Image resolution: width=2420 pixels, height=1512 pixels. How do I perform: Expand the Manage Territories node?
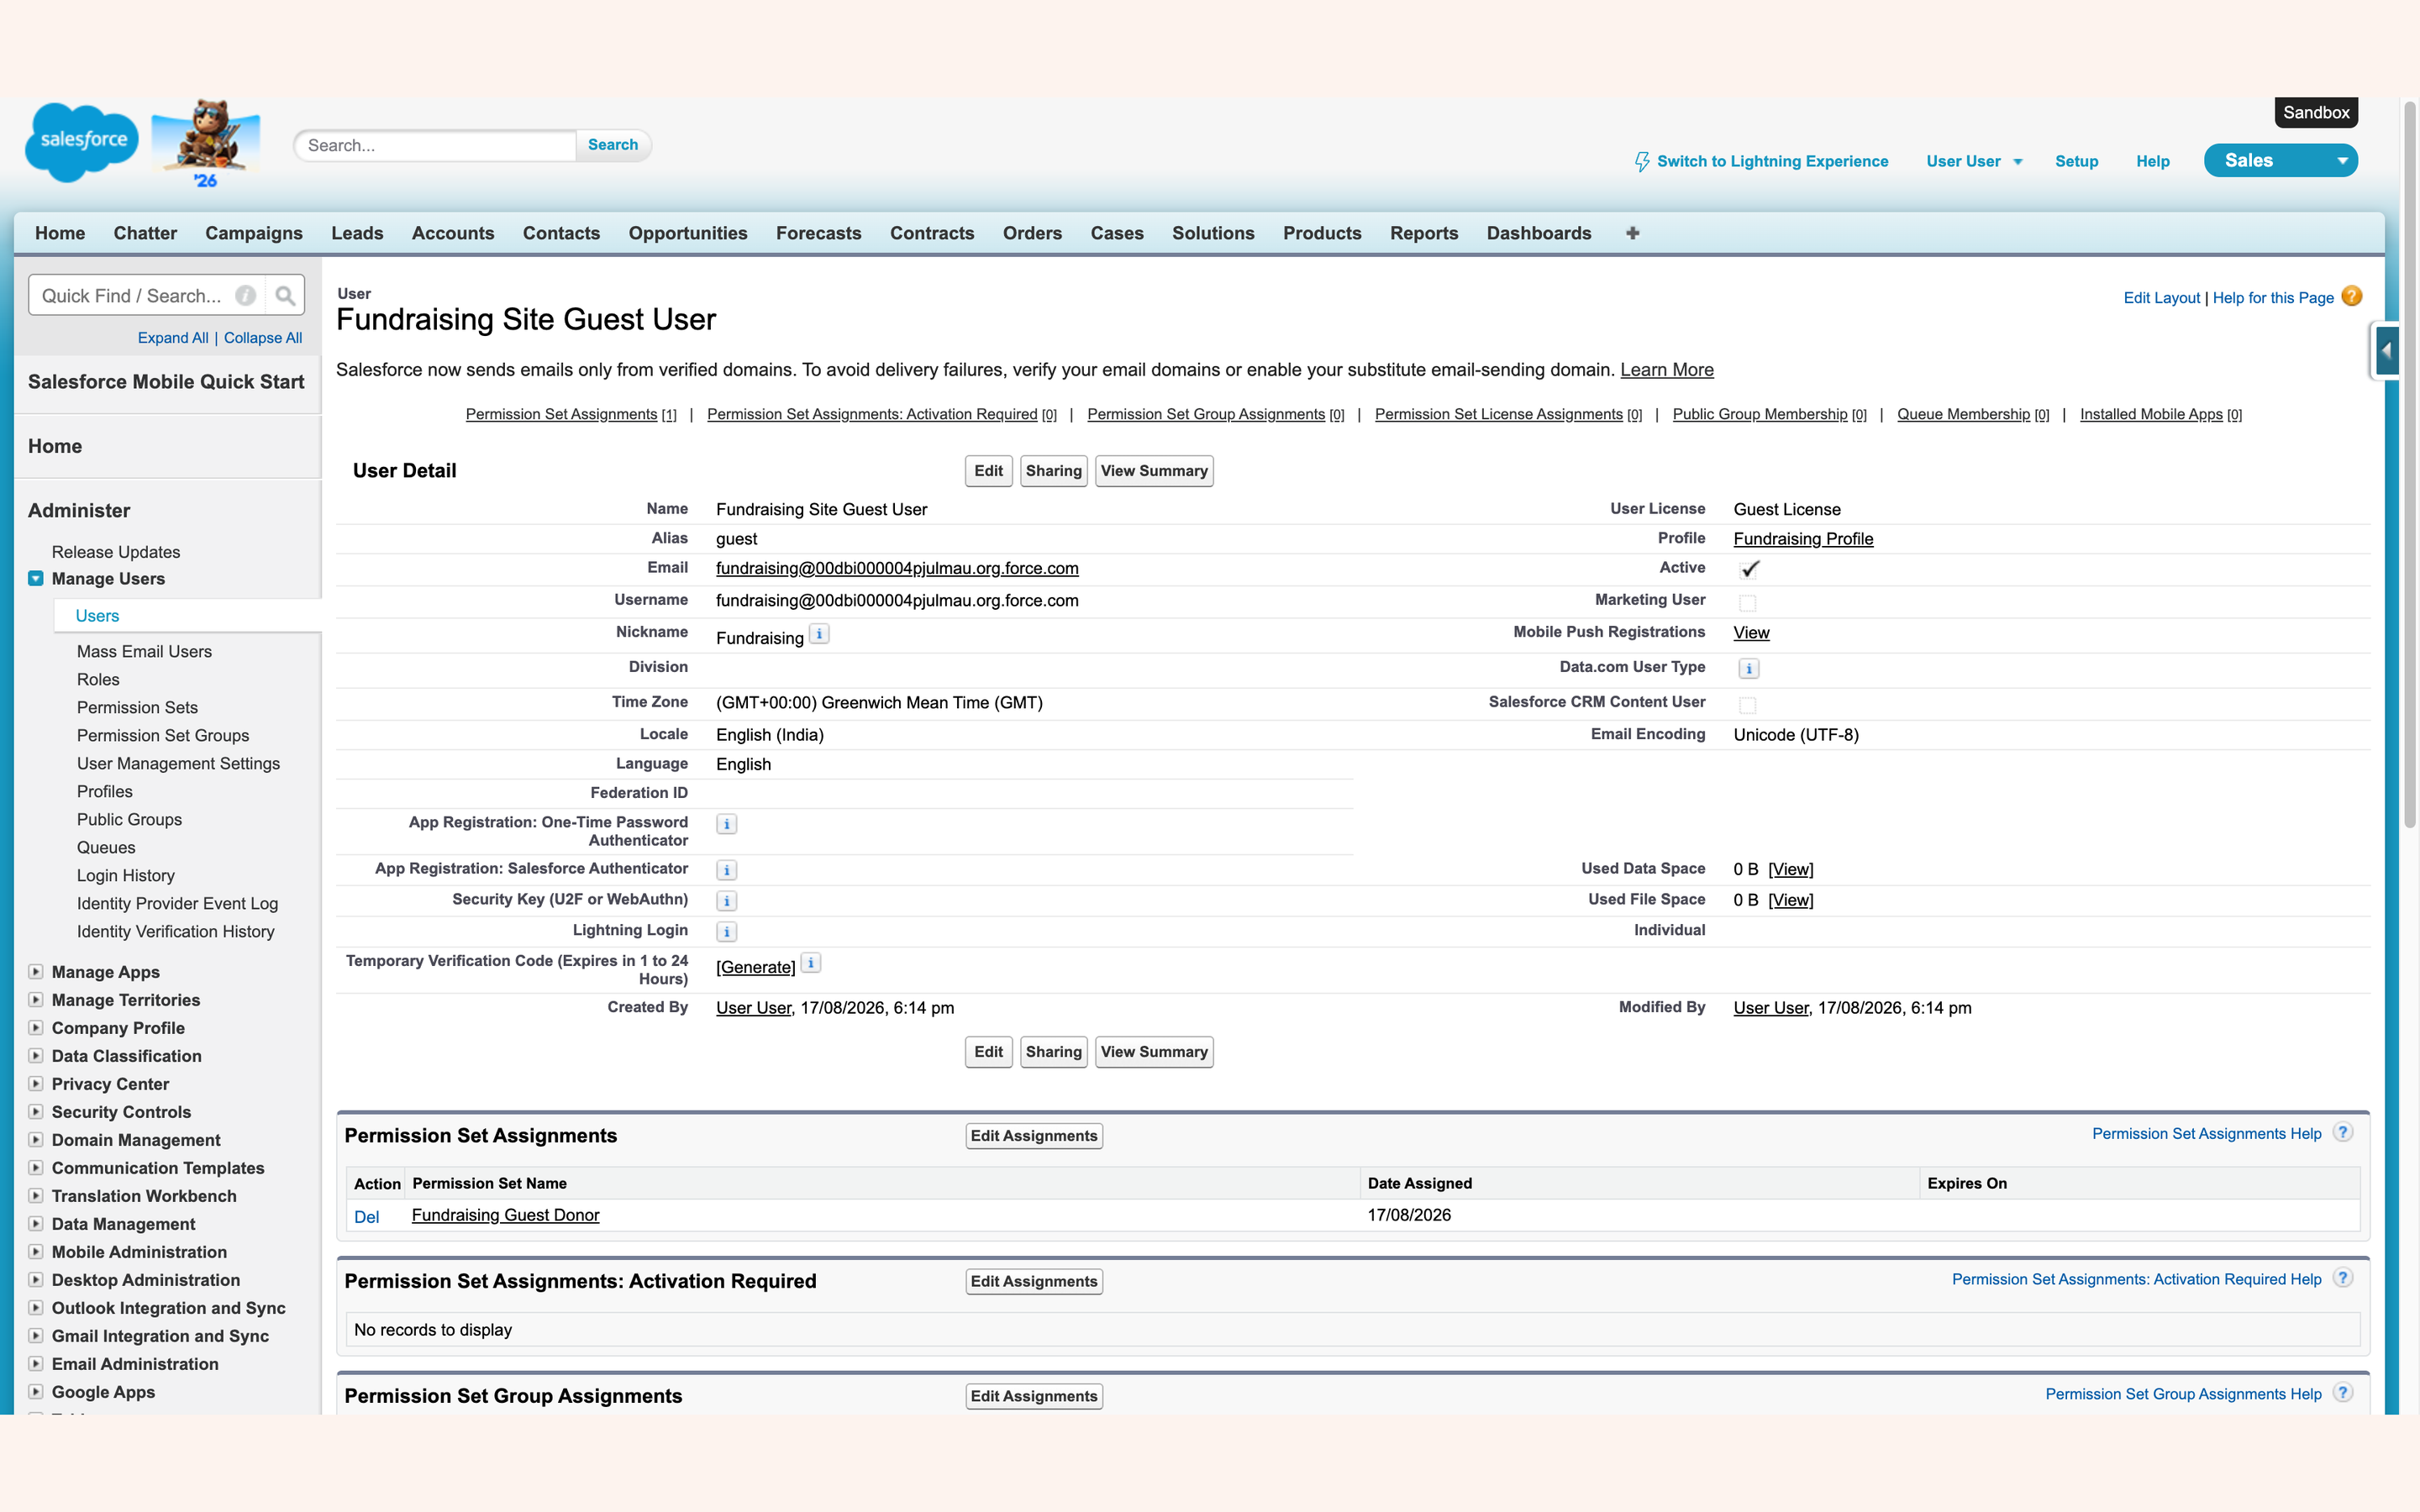coord(36,1000)
